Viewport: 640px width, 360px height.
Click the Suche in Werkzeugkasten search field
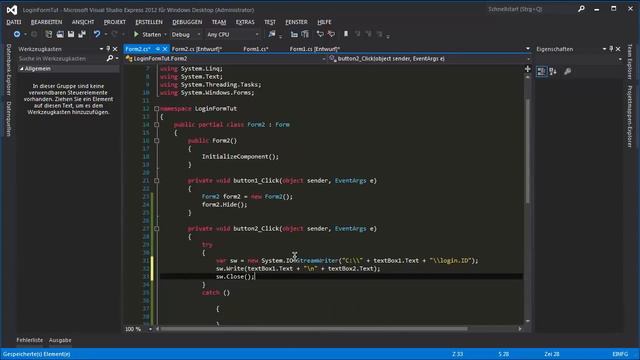coord(61,59)
